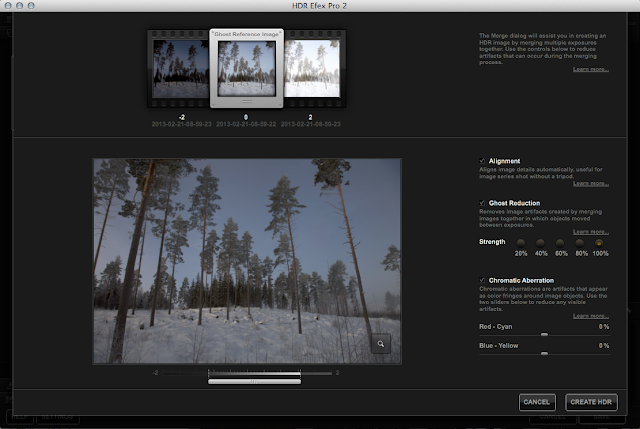Click the macOS close window button

tap(8, 6)
